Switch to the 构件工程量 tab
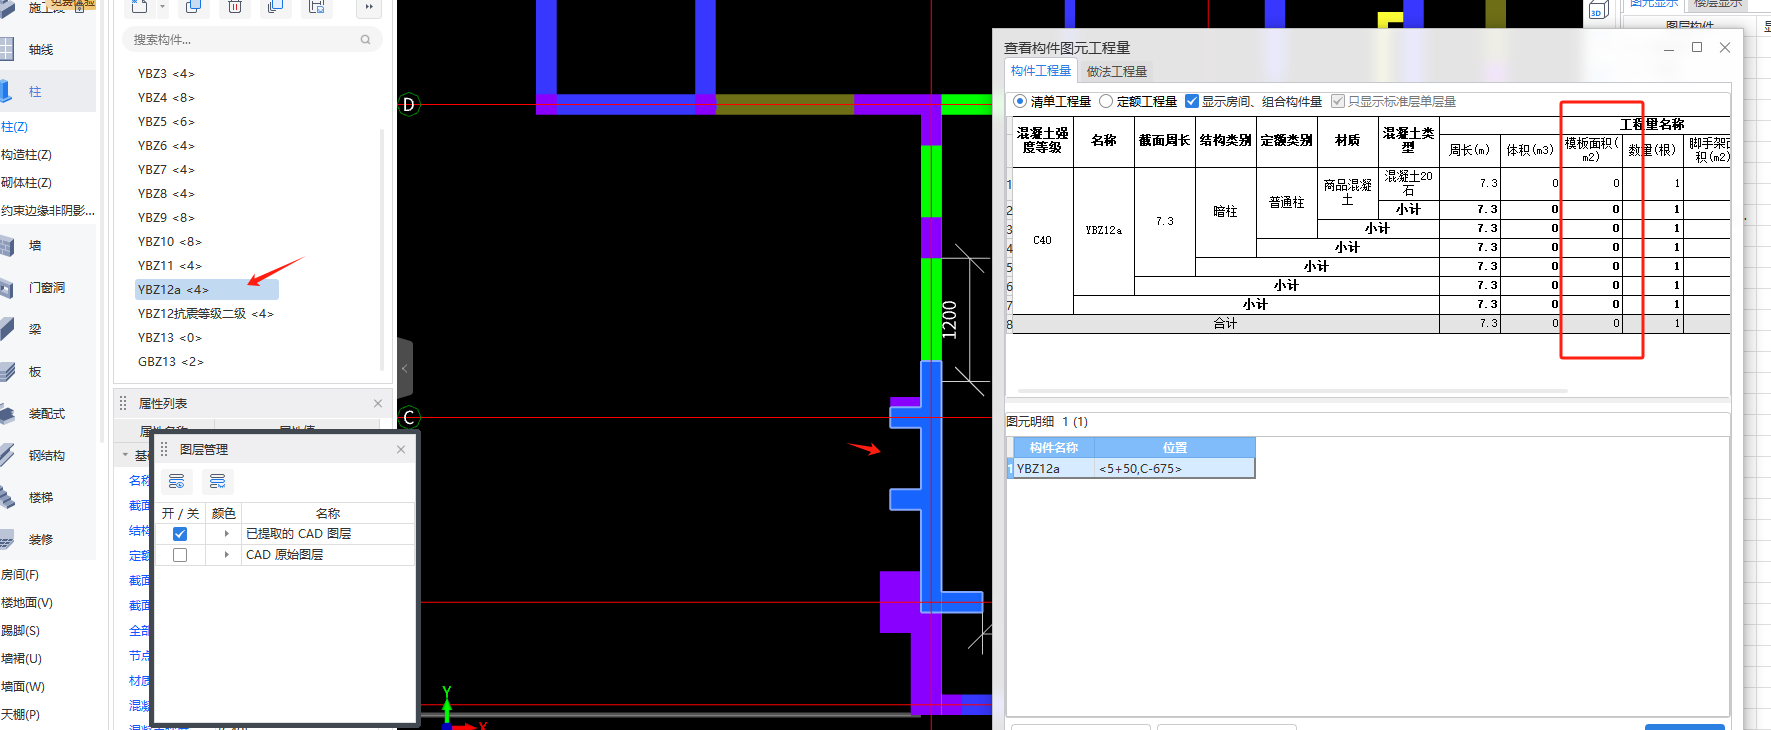Image resolution: width=1771 pixels, height=730 pixels. (x=1040, y=71)
